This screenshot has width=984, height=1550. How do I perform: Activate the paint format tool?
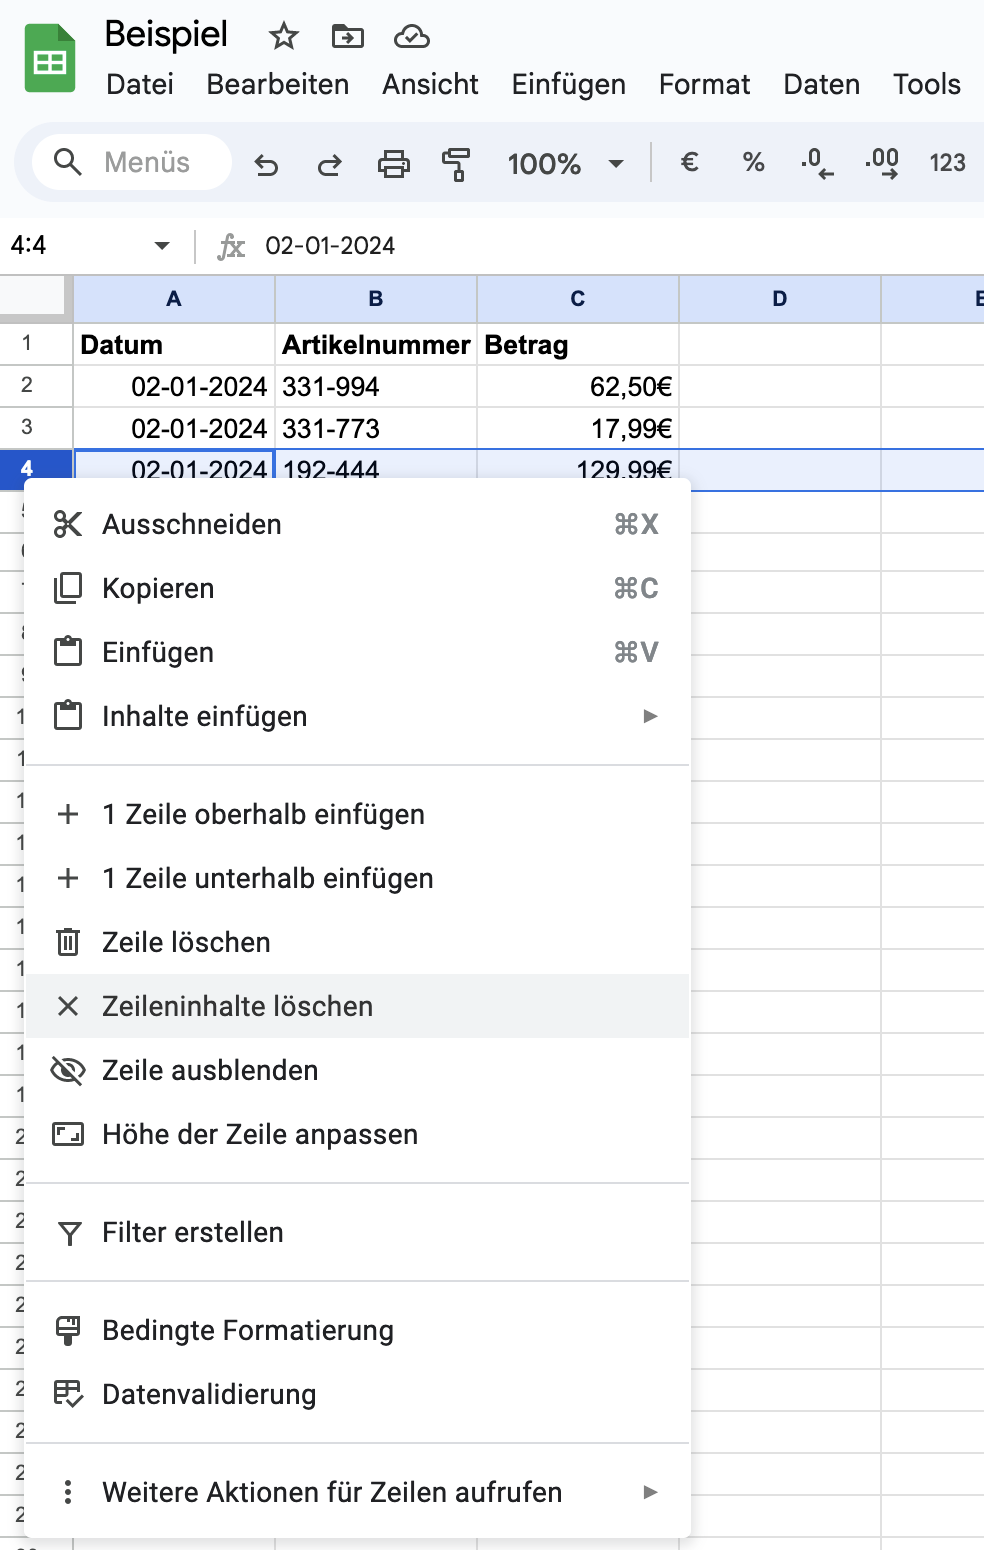[x=456, y=163]
